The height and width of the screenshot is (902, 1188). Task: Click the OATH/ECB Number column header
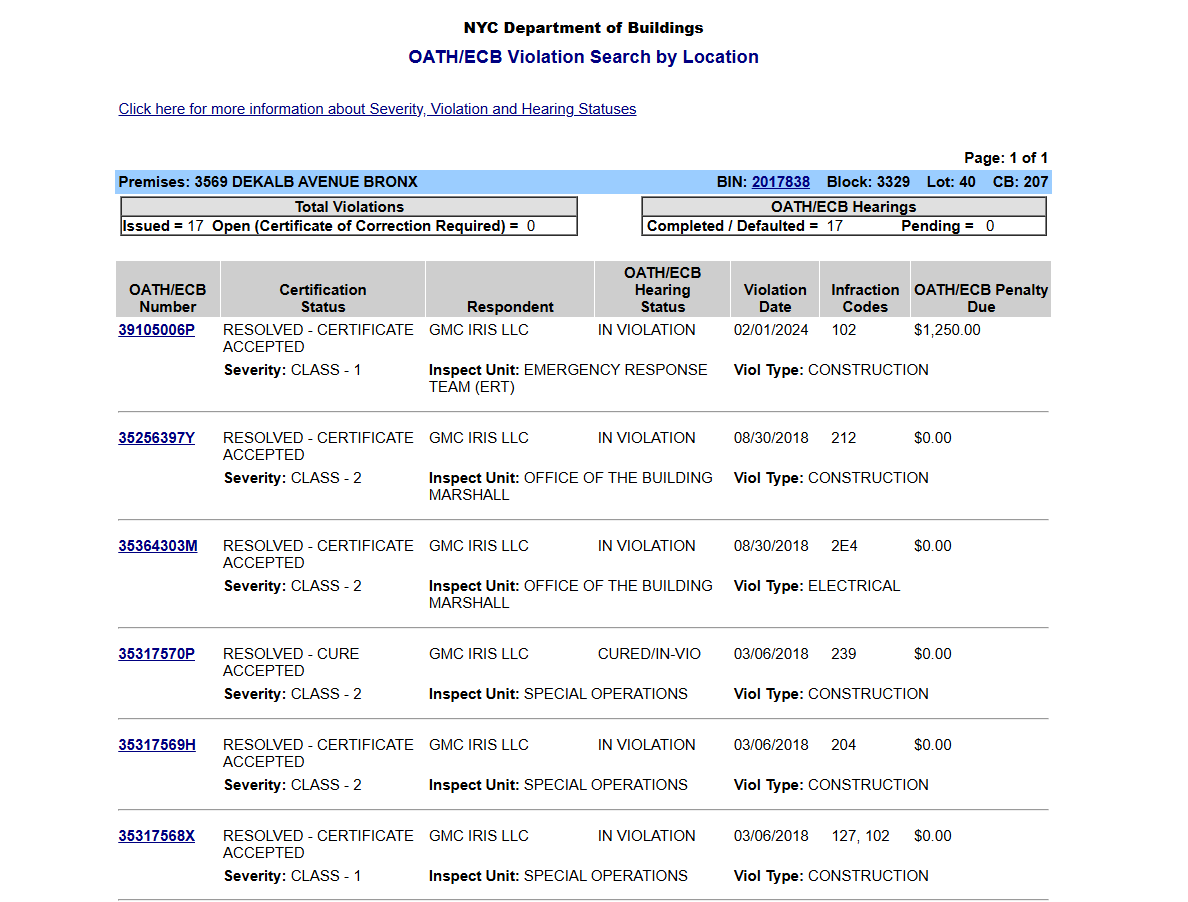coord(167,298)
